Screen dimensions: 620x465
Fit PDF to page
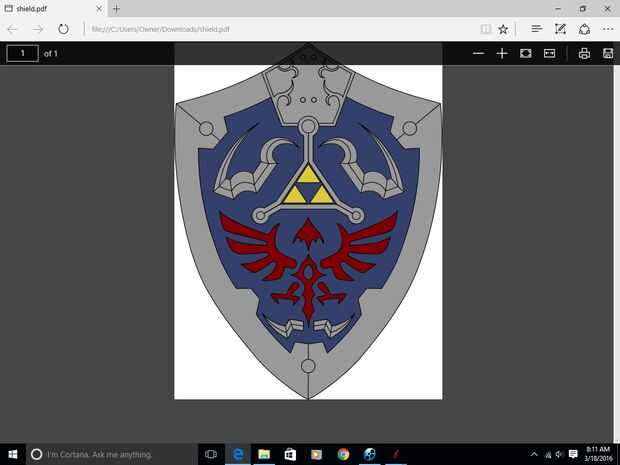(525, 53)
